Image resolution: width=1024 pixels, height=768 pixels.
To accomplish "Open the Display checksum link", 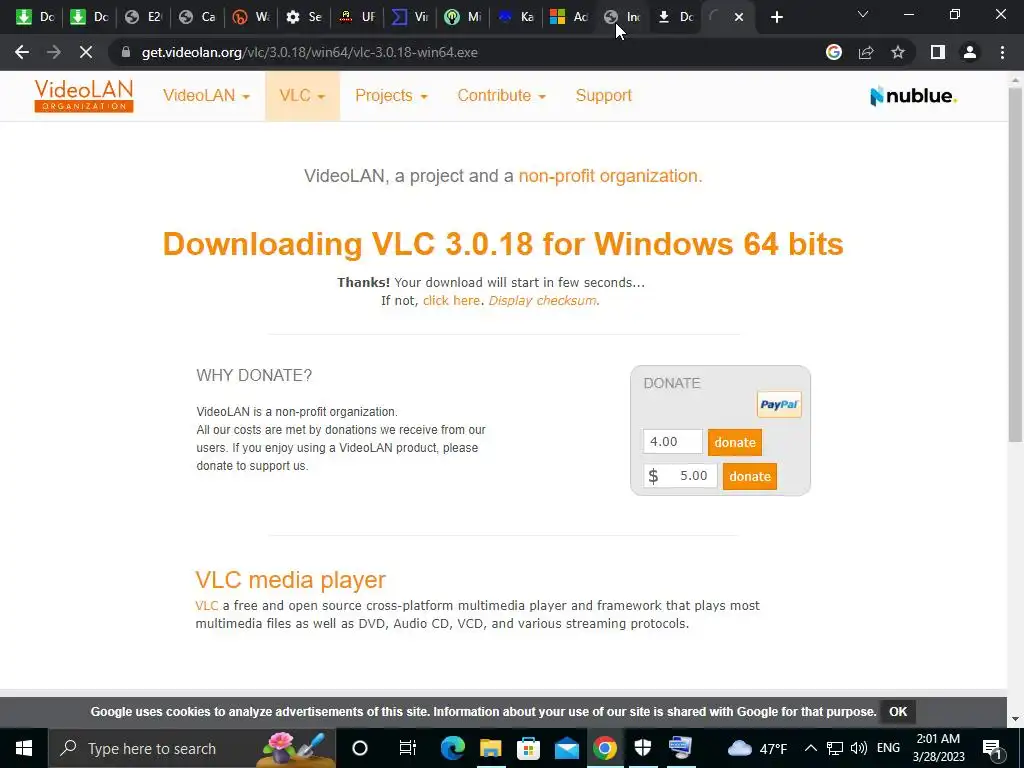I will (x=542, y=300).
